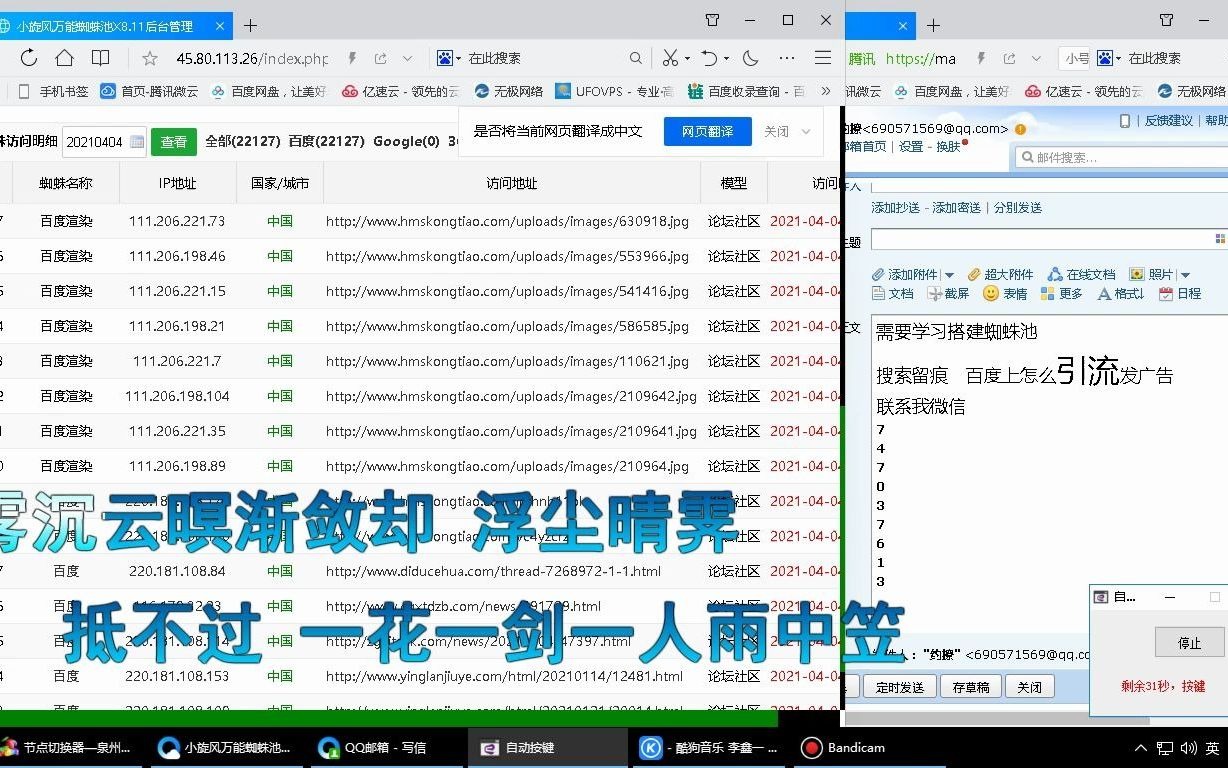
Task: Open UFOVPS bookmark
Action: (x=616, y=91)
